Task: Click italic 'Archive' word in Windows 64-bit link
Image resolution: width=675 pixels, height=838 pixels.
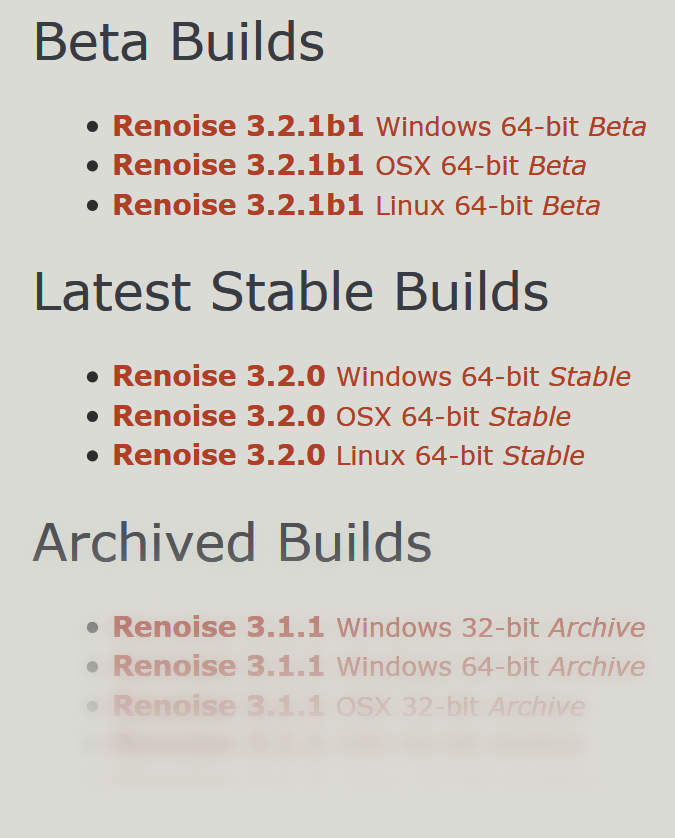Action: click(x=598, y=666)
